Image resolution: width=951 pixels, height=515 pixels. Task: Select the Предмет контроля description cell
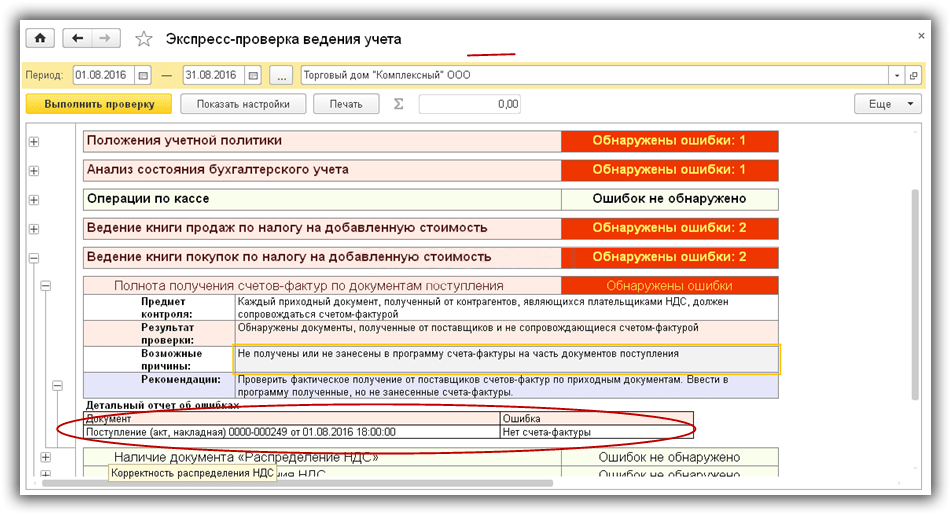tap(506, 308)
